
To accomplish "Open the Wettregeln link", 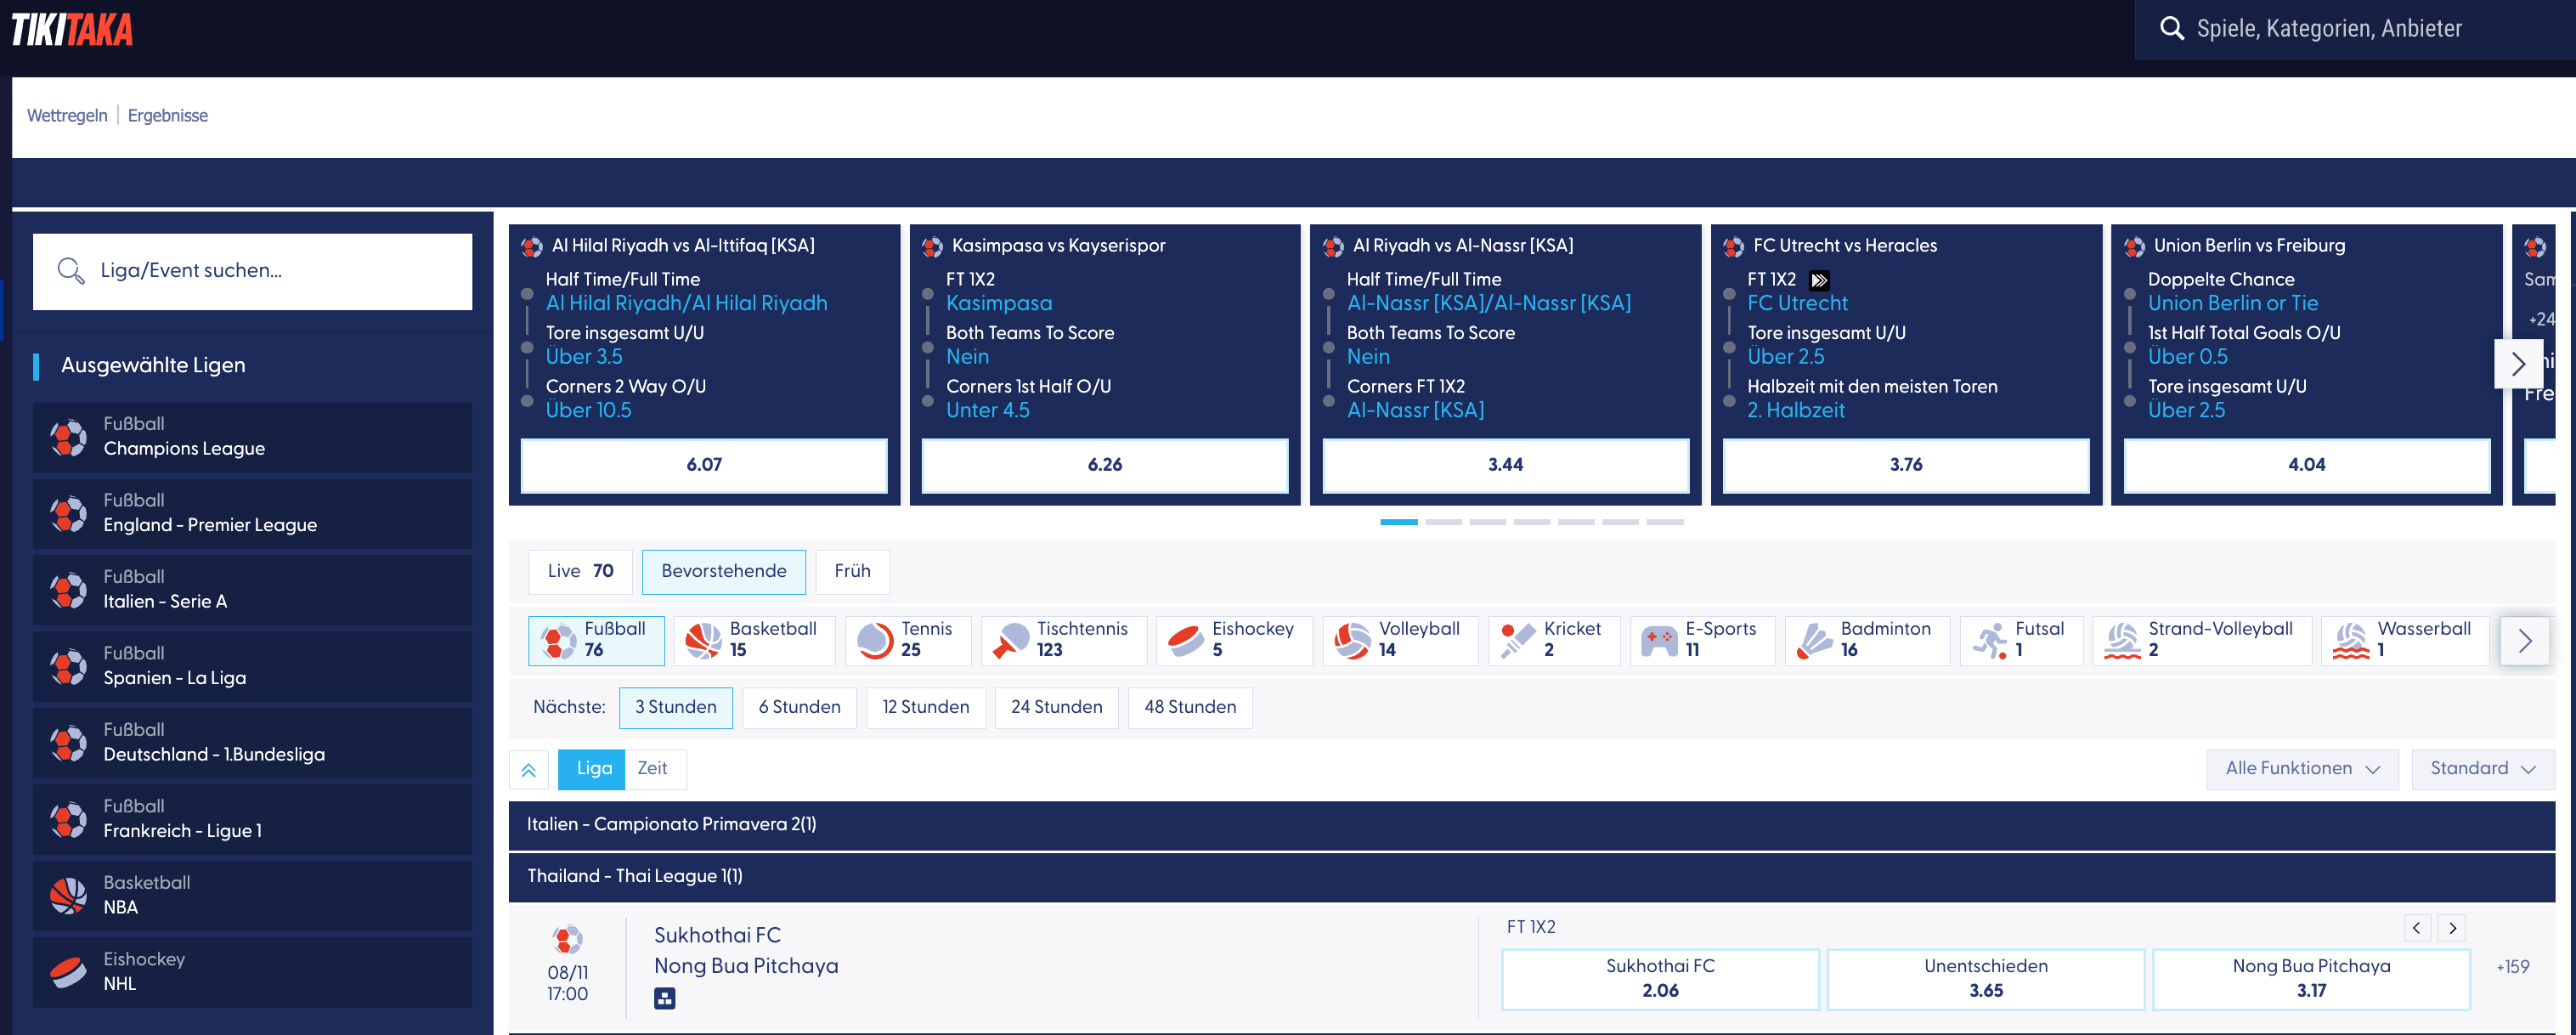I will point(67,116).
